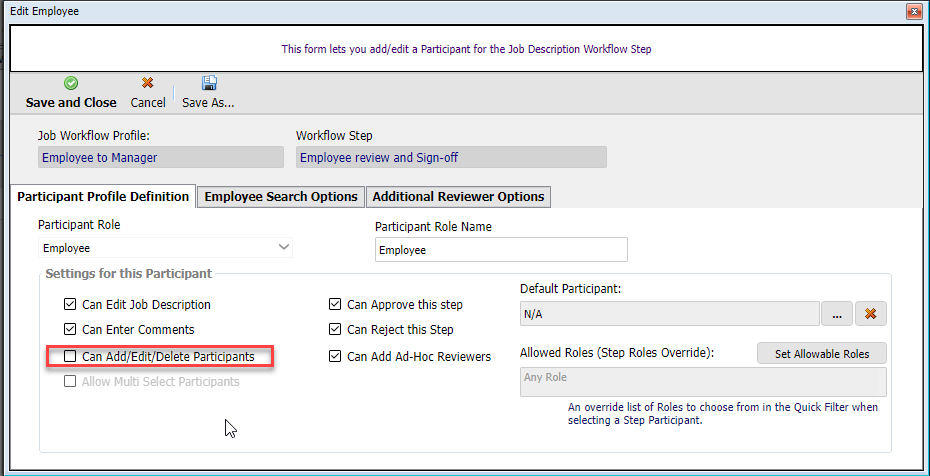
Task: Click the Save As floppy disk icon
Action: [209, 84]
